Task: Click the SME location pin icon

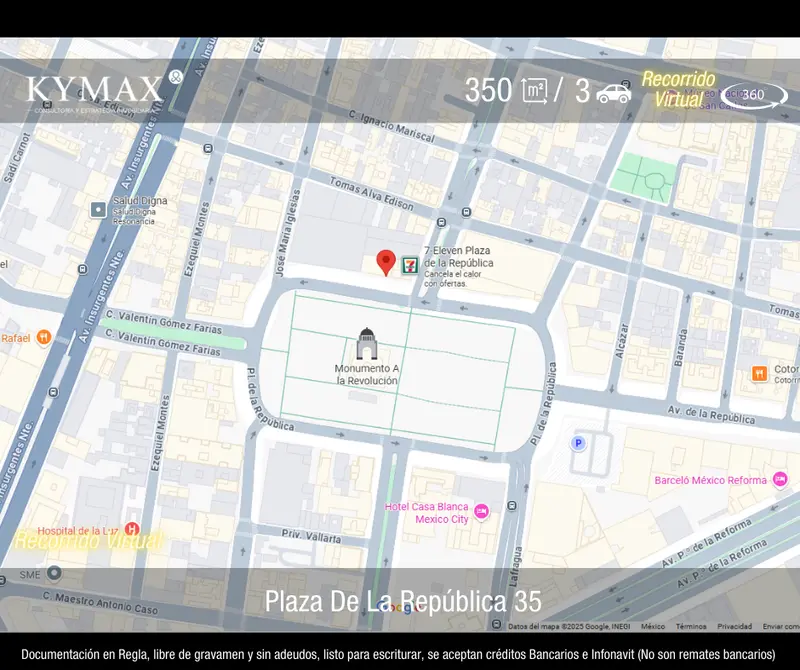Action: pos(54,574)
